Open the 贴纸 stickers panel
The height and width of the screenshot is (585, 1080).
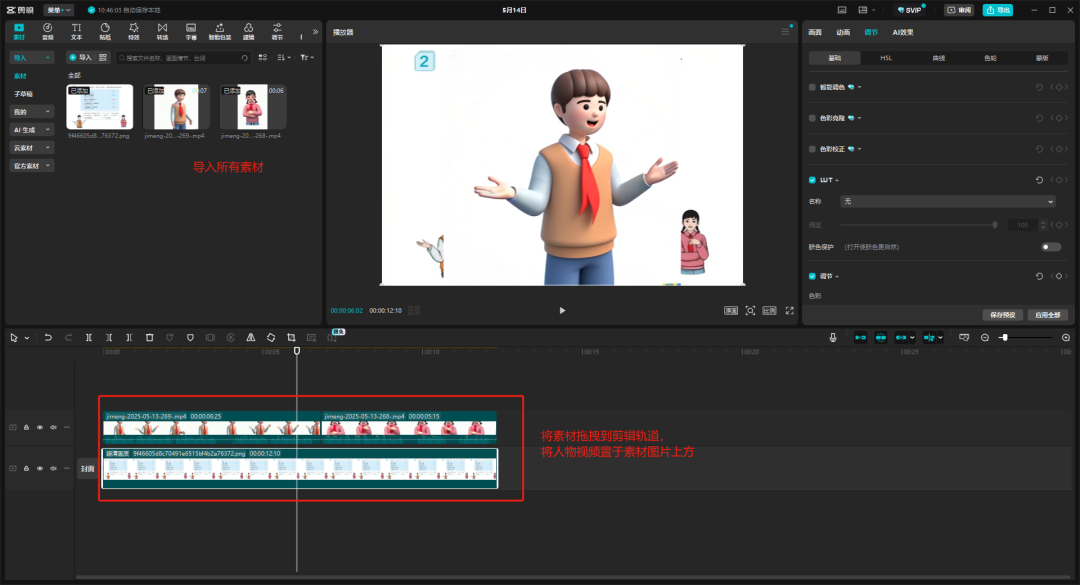coord(106,30)
